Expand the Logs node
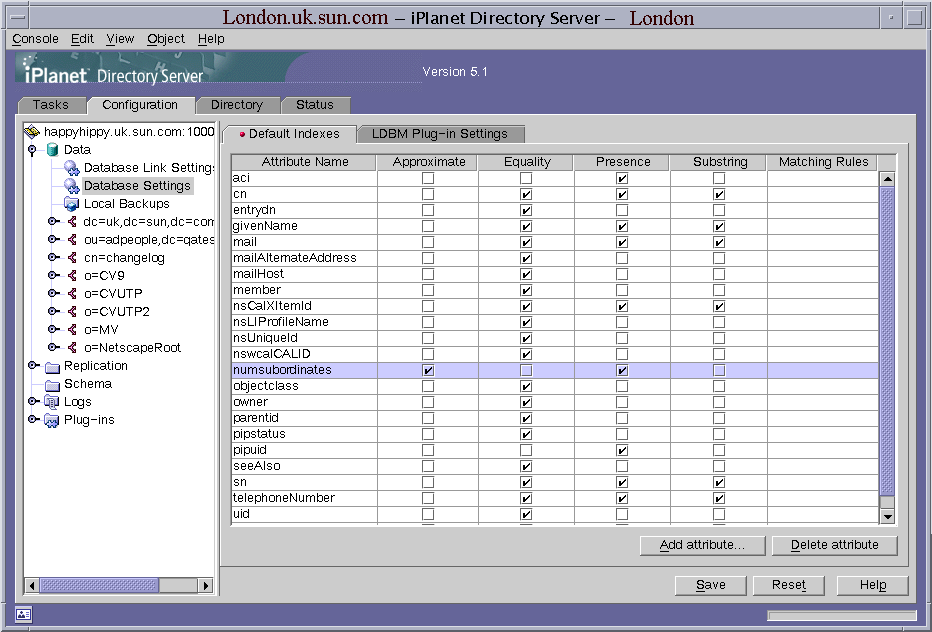Image resolution: width=932 pixels, height=632 pixels. pyautogui.click(x=33, y=401)
